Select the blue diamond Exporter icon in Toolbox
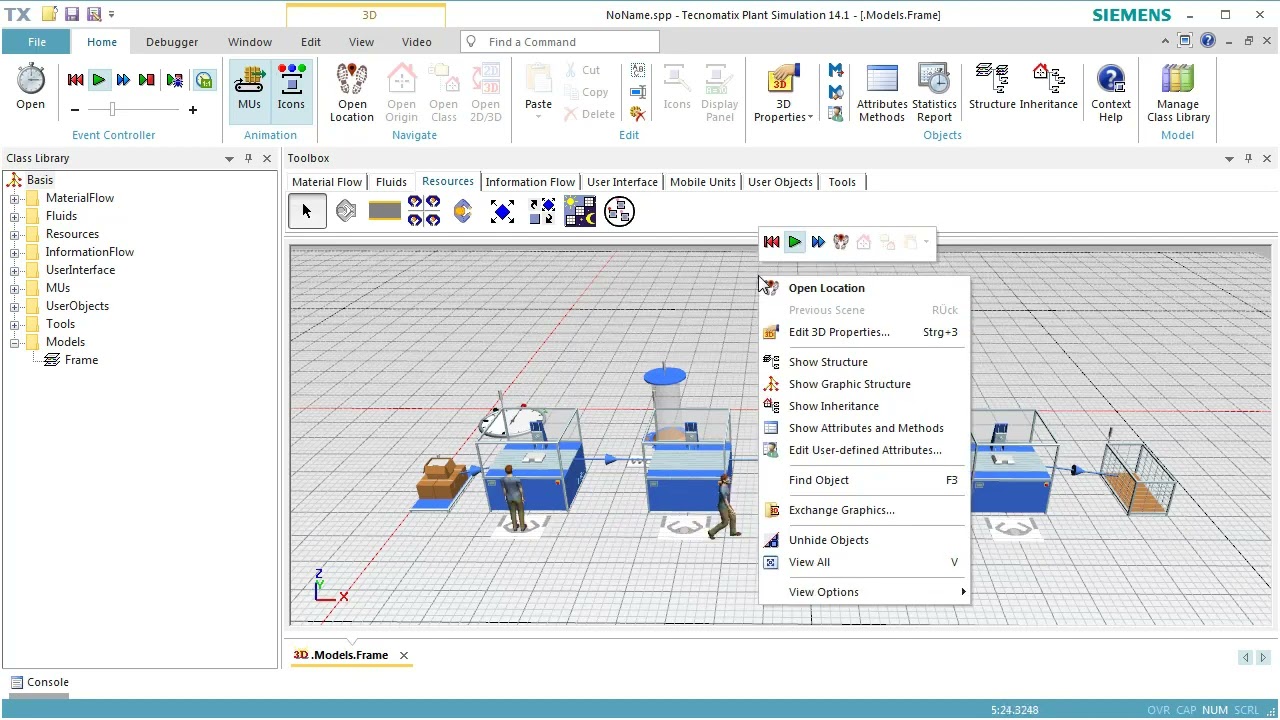The height and width of the screenshot is (720, 1280). click(x=502, y=211)
